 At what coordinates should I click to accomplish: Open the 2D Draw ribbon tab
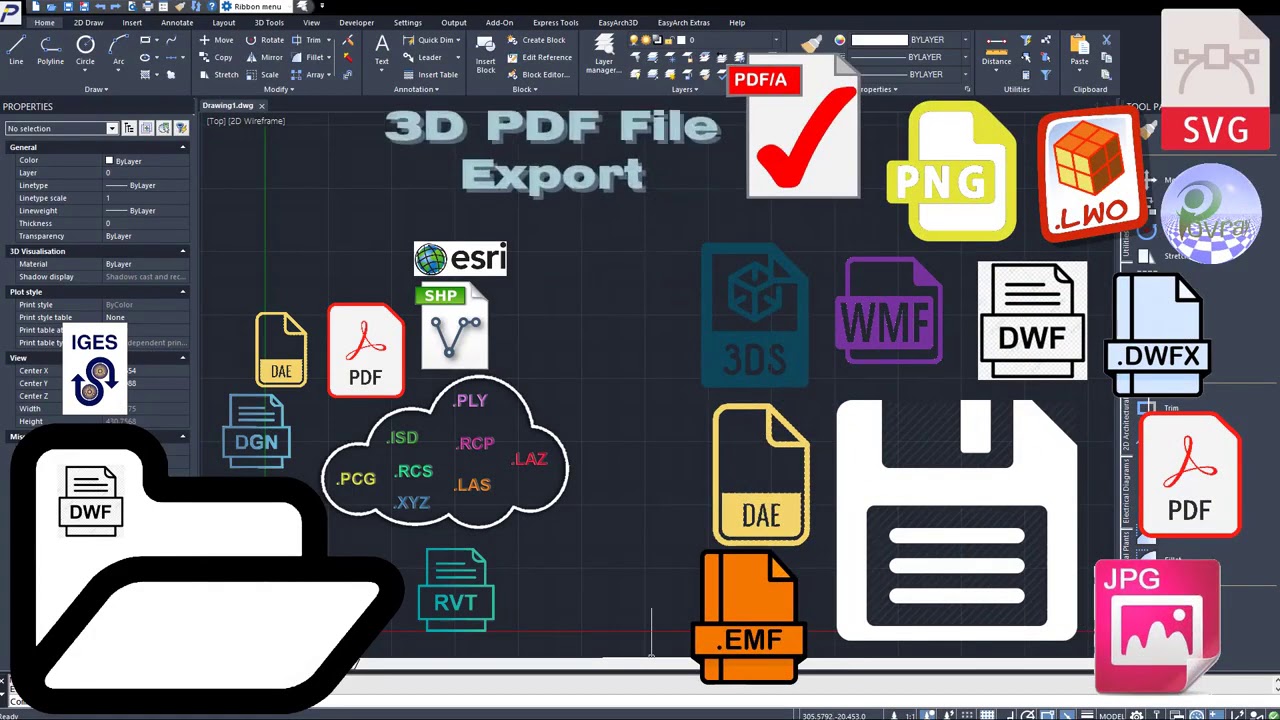click(x=88, y=22)
